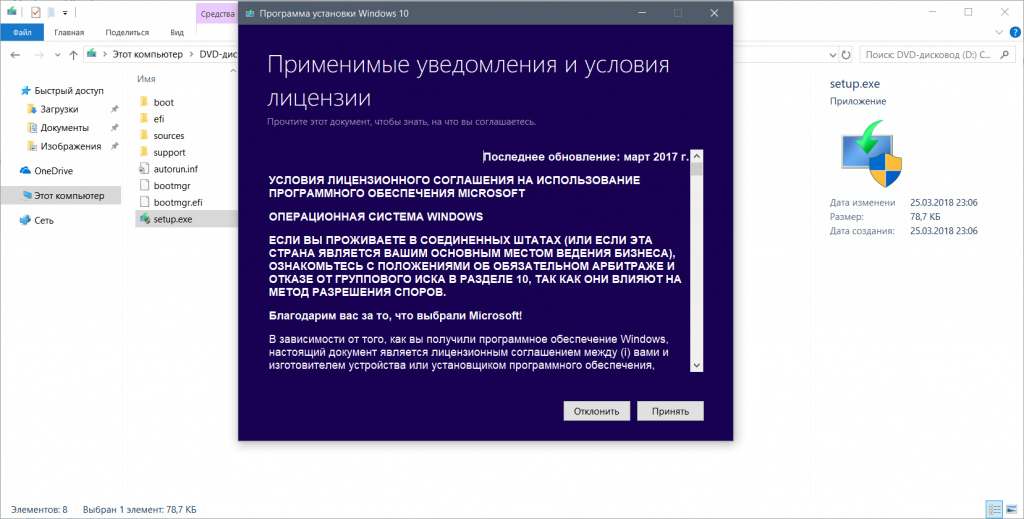
Task: Click the Properties quick access icon in Explorer
Action: click(35, 12)
